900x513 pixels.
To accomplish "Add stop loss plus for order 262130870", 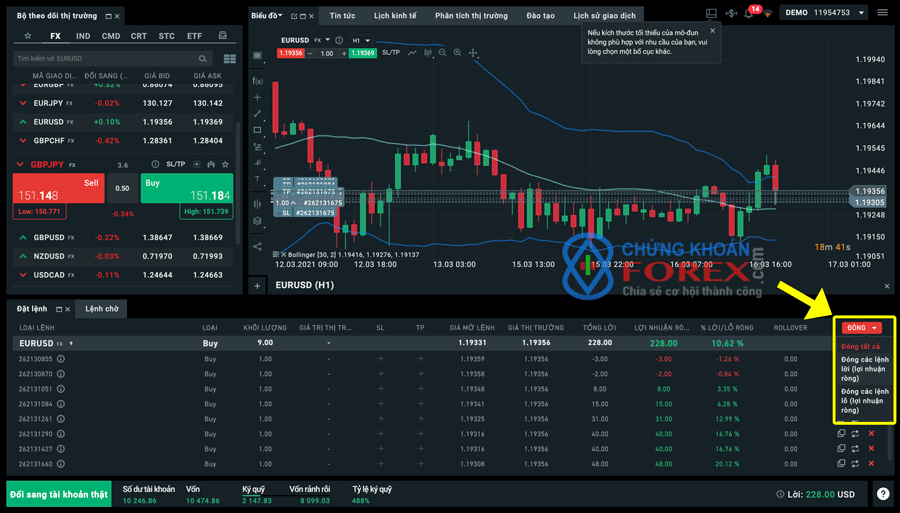I will pyautogui.click(x=381, y=374).
